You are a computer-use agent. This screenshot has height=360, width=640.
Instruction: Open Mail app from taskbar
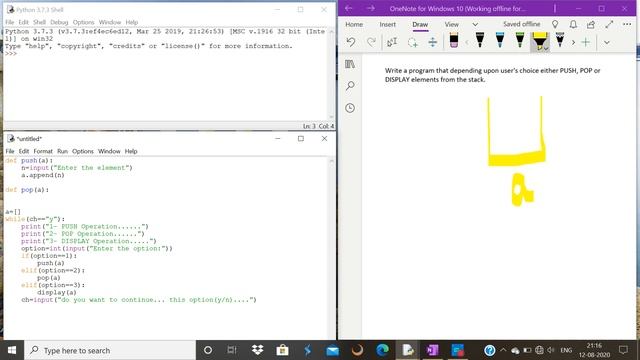click(332, 350)
